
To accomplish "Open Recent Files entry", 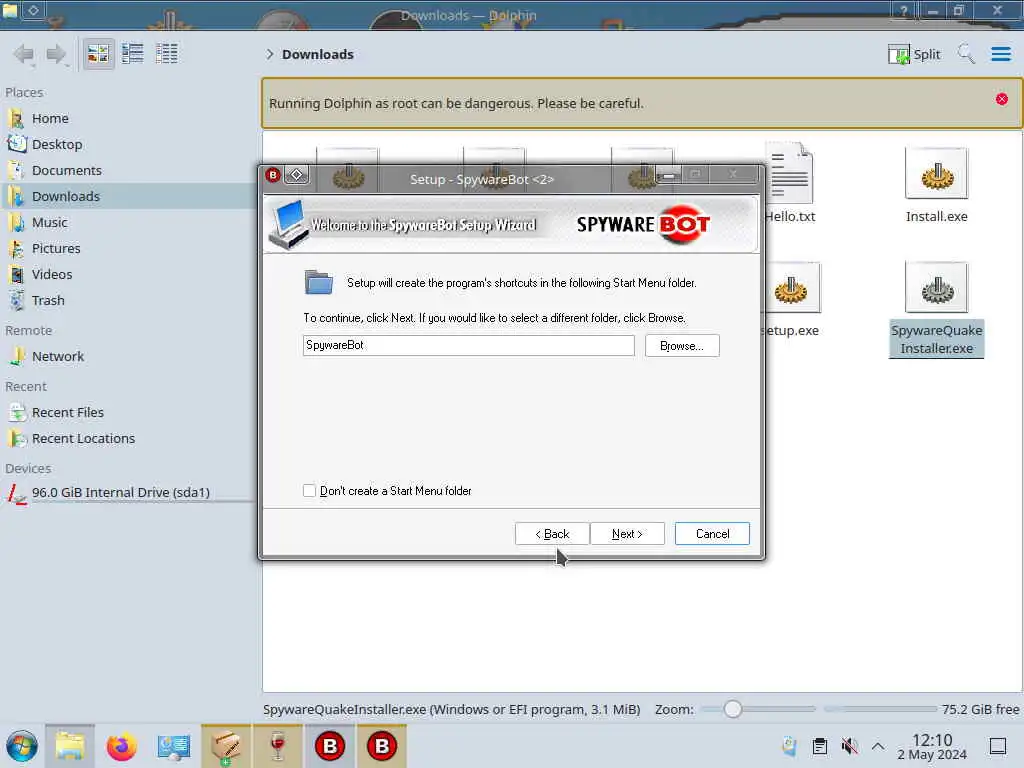I will [x=67, y=413].
